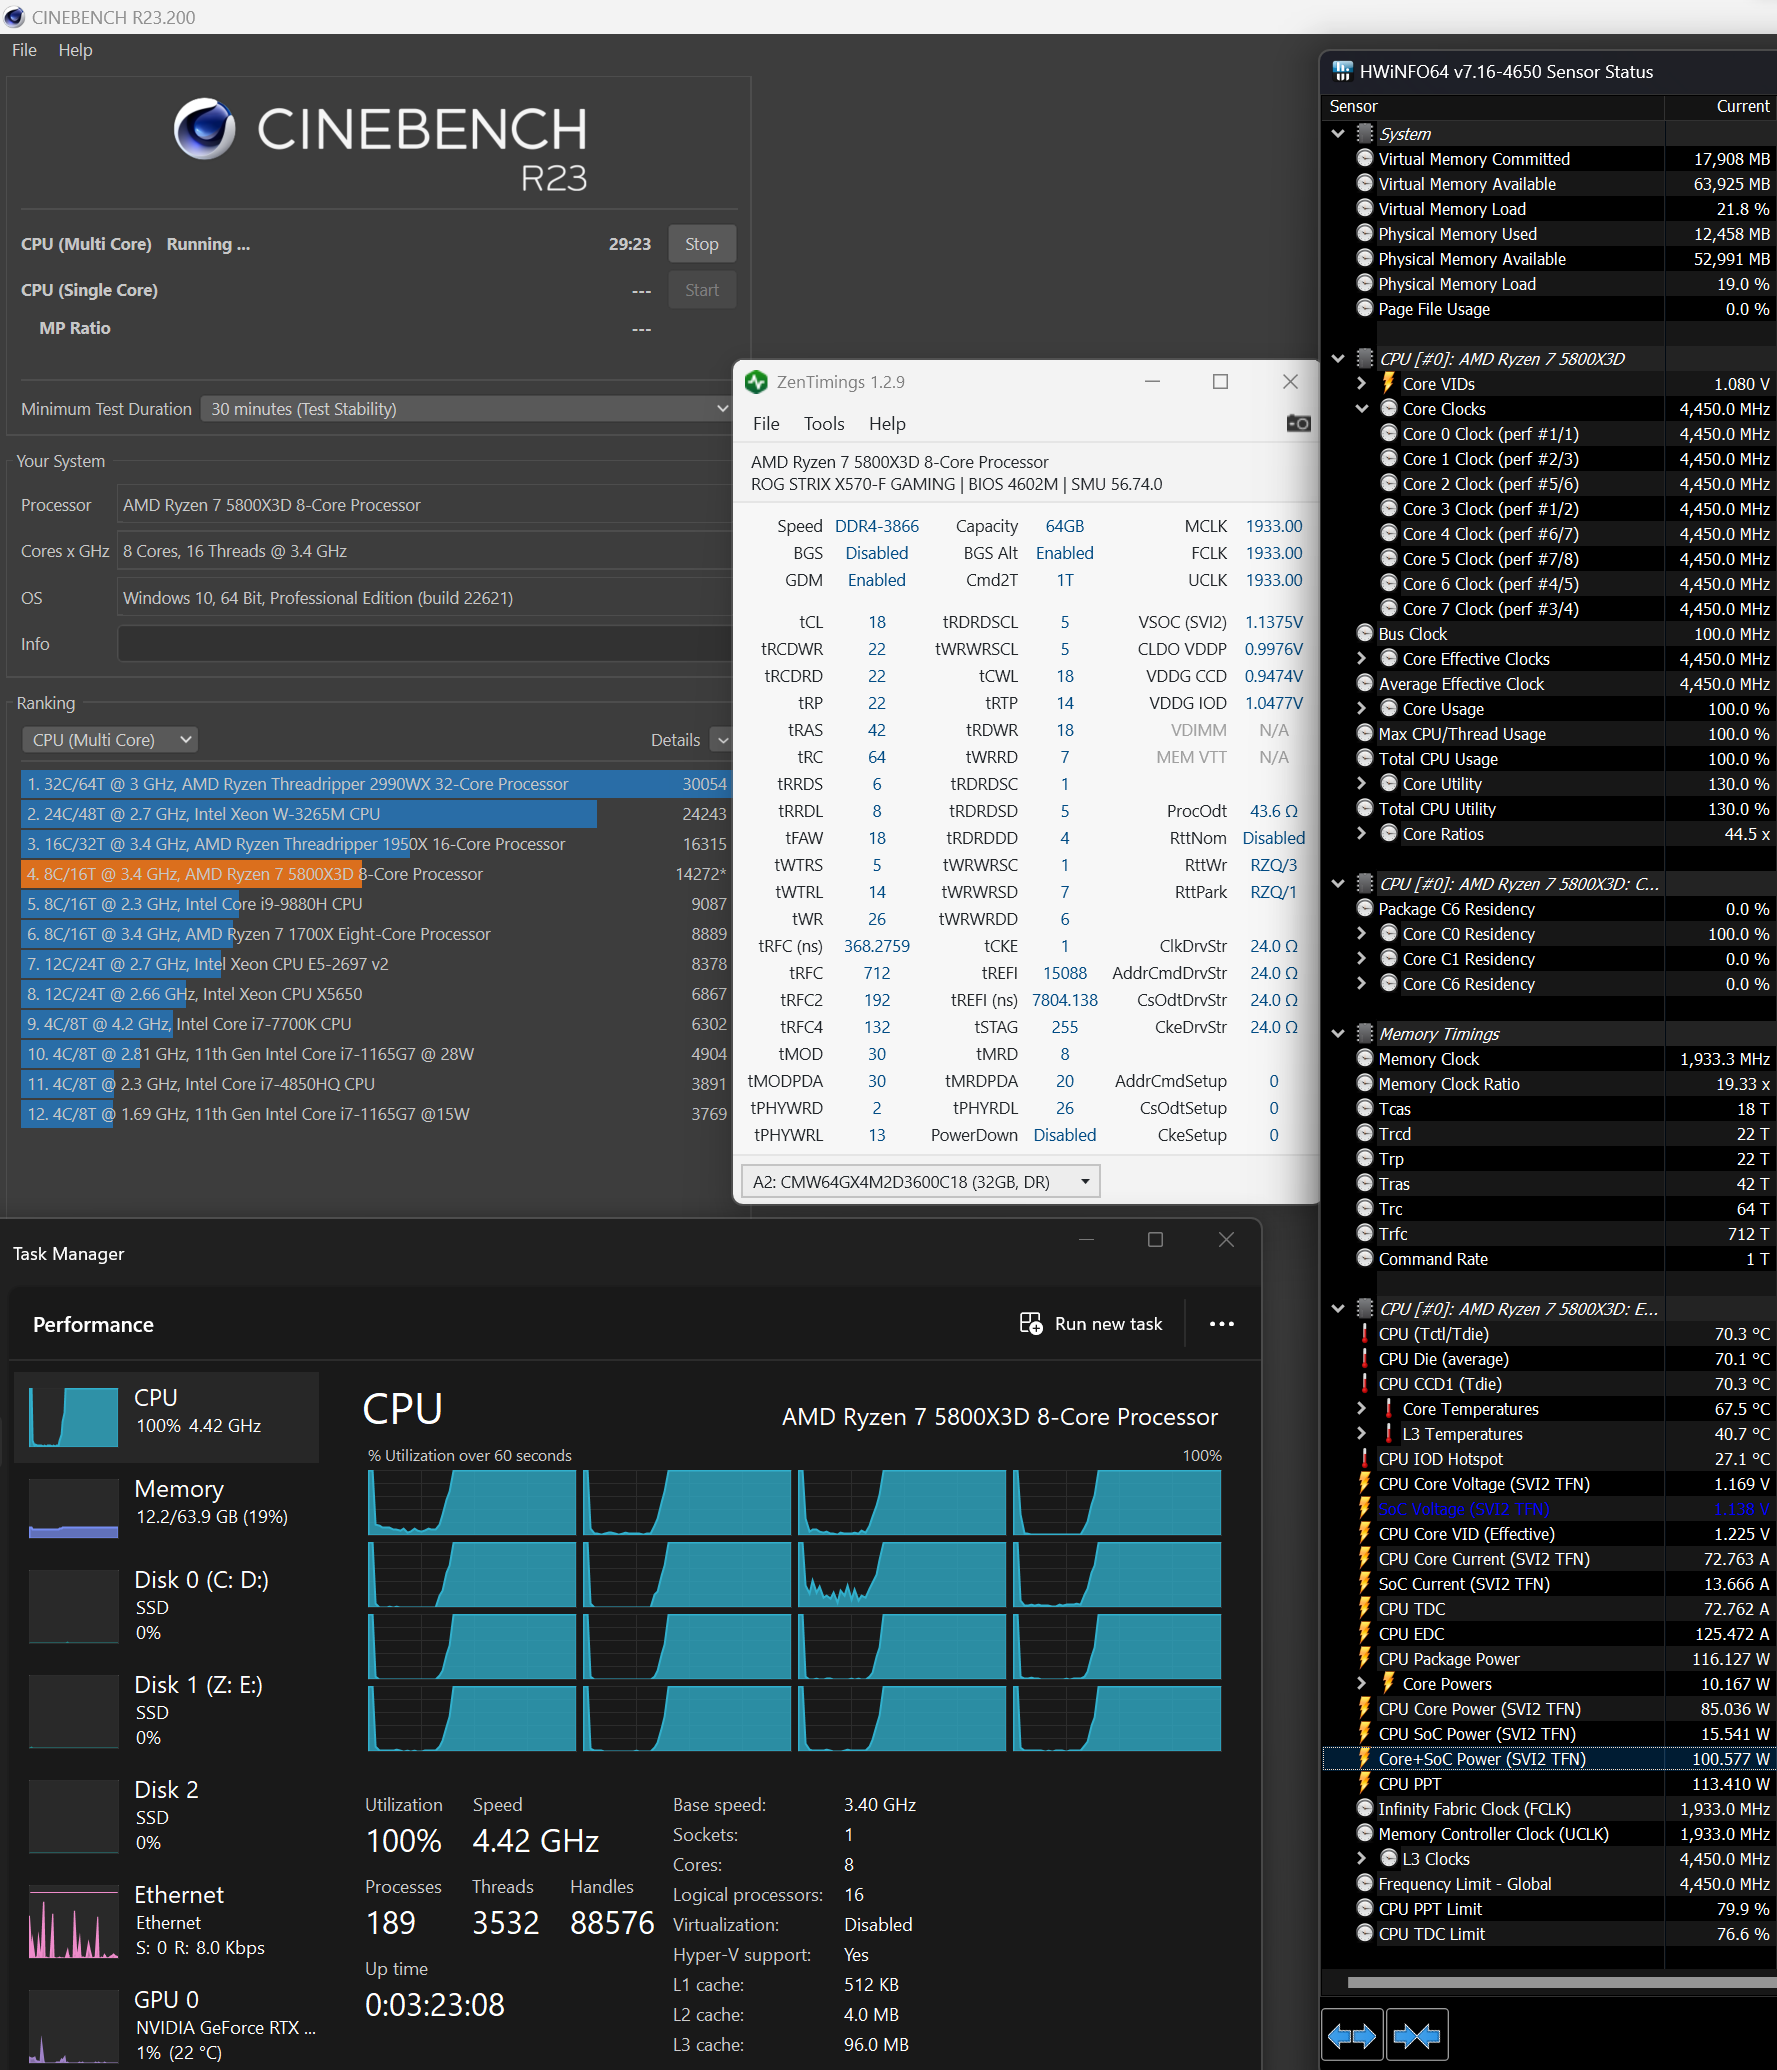Viewport: 1777px width, 2070px height.
Task: Select ranking entry Intel Core i7-7700K
Action: pos(374,1024)
